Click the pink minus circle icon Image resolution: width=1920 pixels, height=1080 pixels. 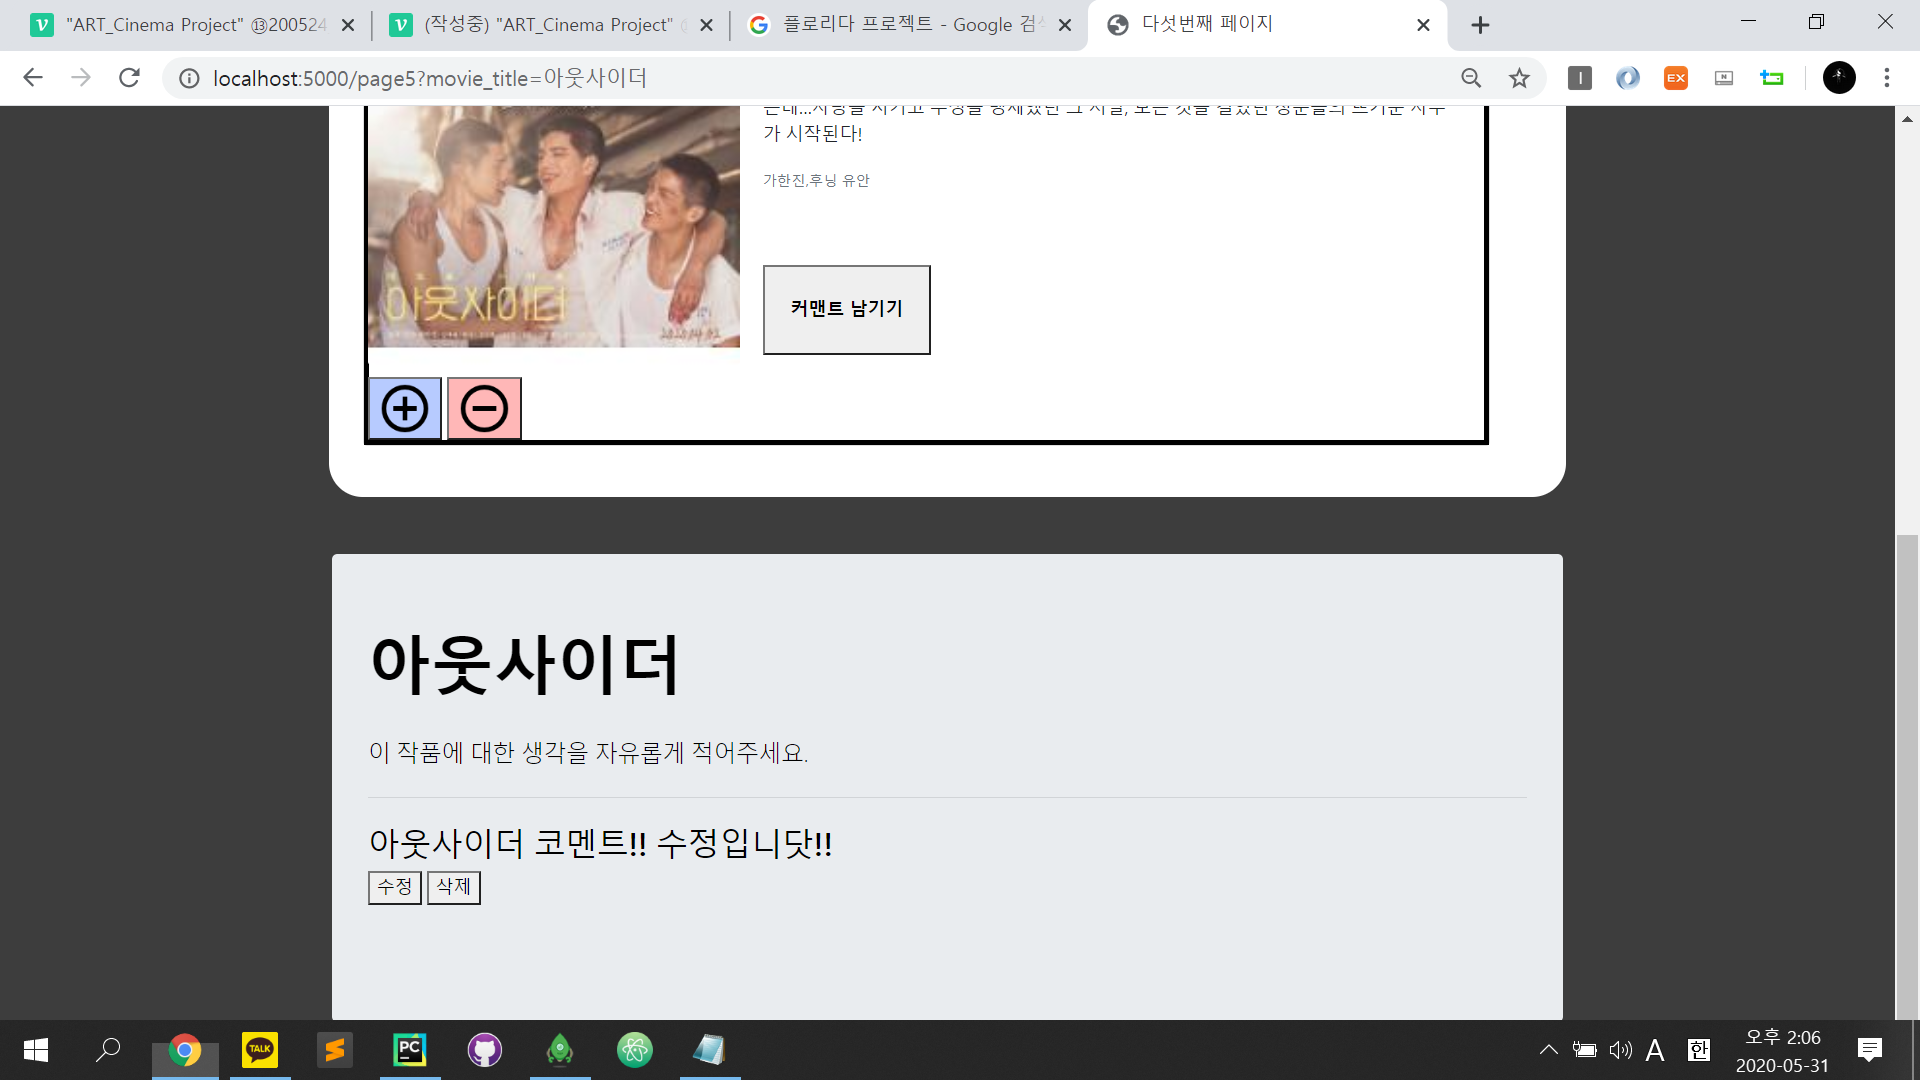(484, 409)
